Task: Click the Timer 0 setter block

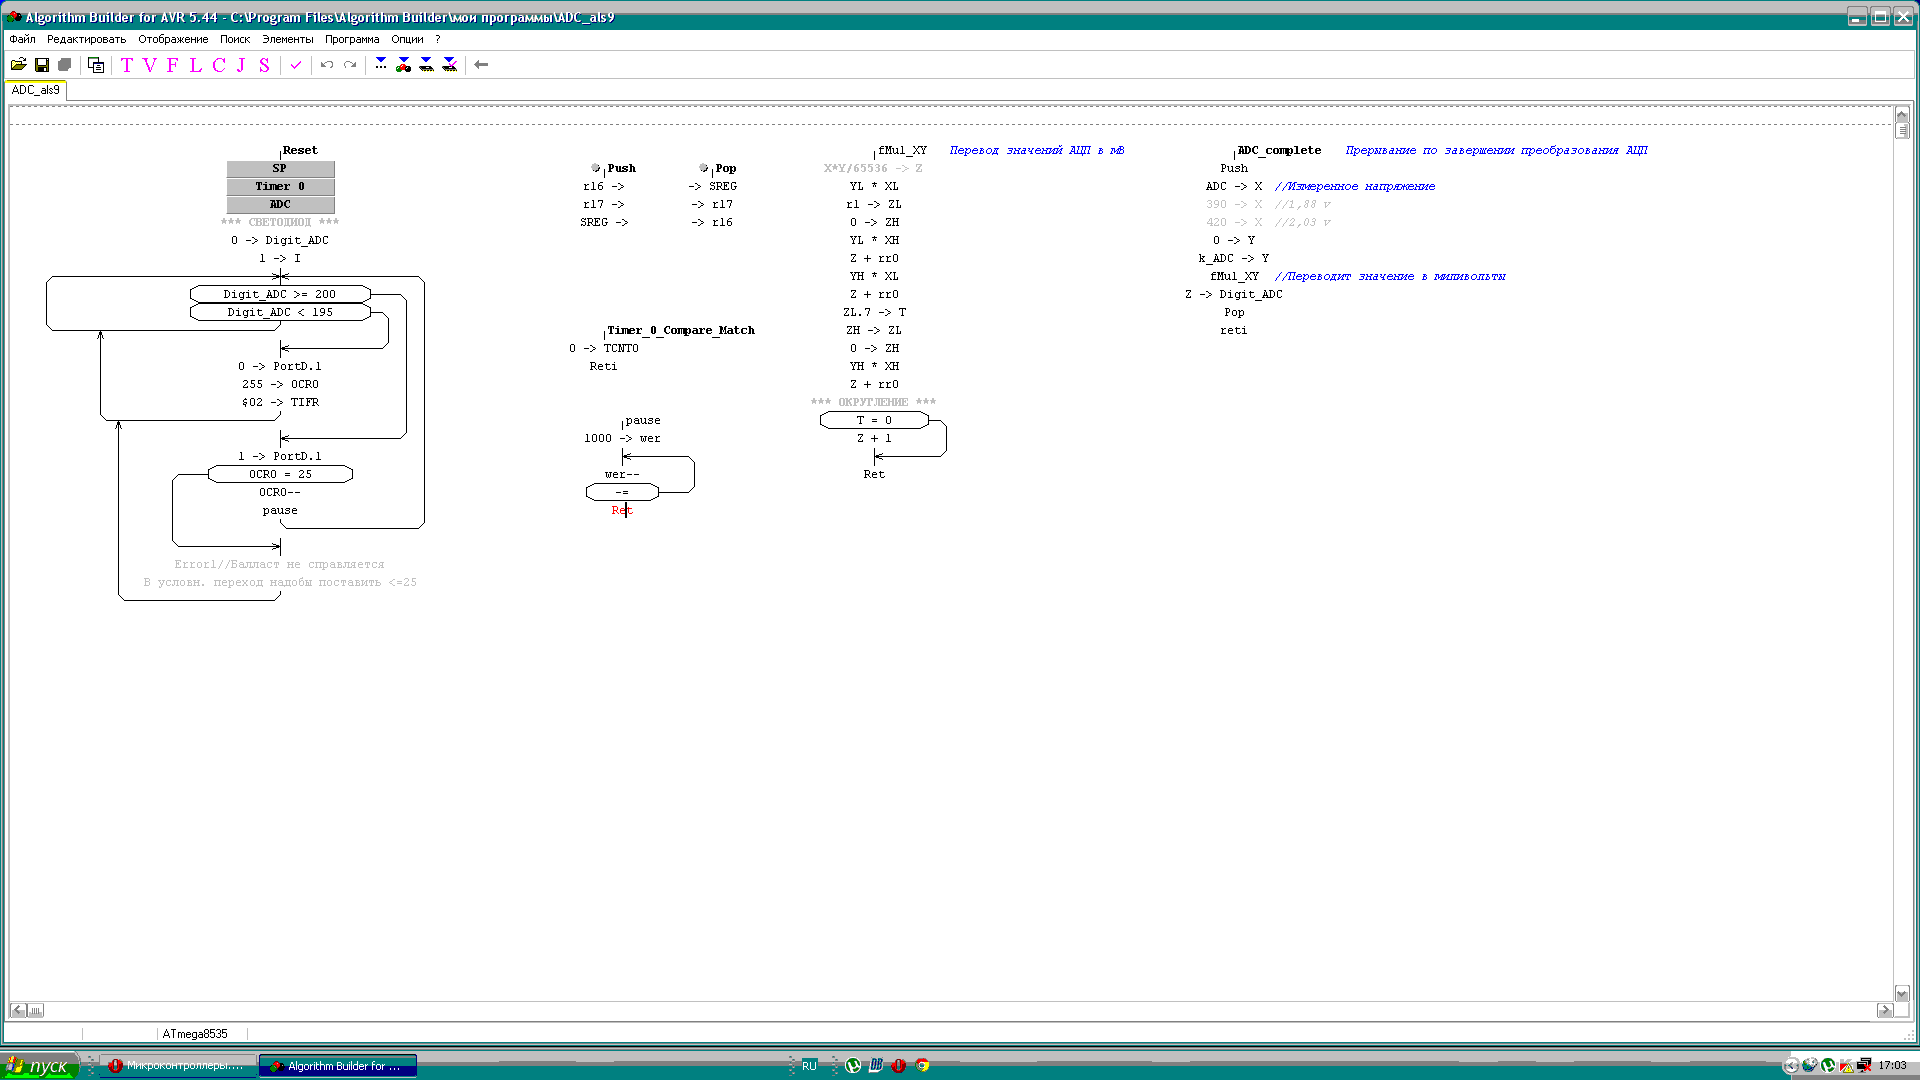Action: (280, 187)
